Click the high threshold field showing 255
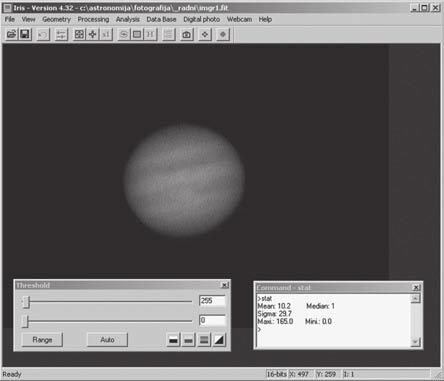This screenshot has width=444, height=381. pyautogui.click(x=212, y=301)
